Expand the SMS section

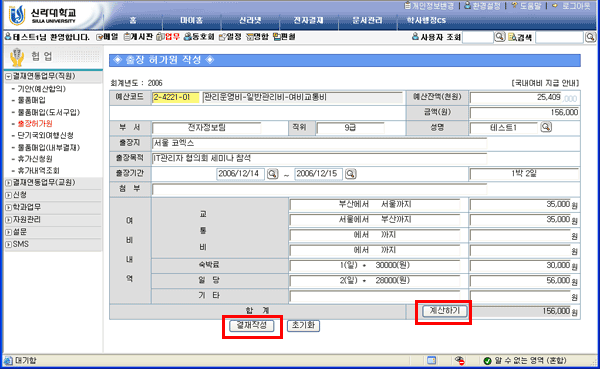[8, 244]
